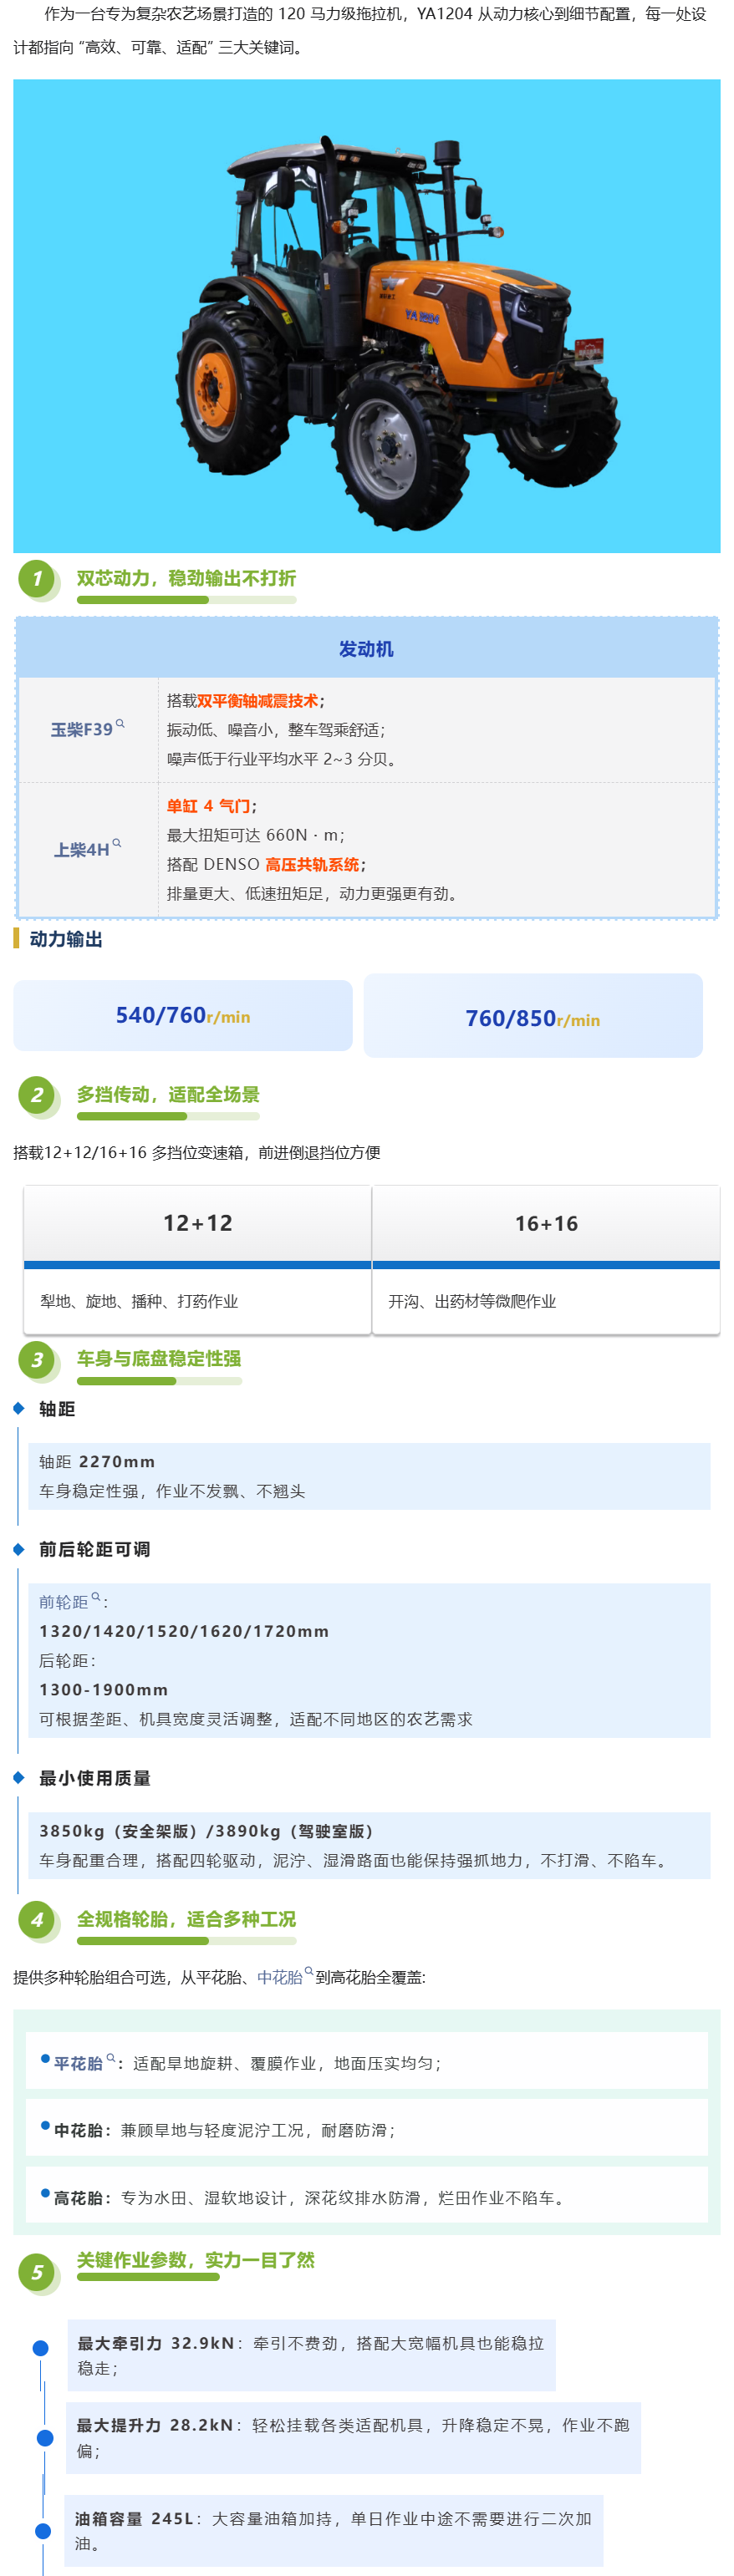This screenshot has width=734, height=2576.
Task: Select the 轴距 subsection title
Action: pyautogui.click(x=57, y=1408)
